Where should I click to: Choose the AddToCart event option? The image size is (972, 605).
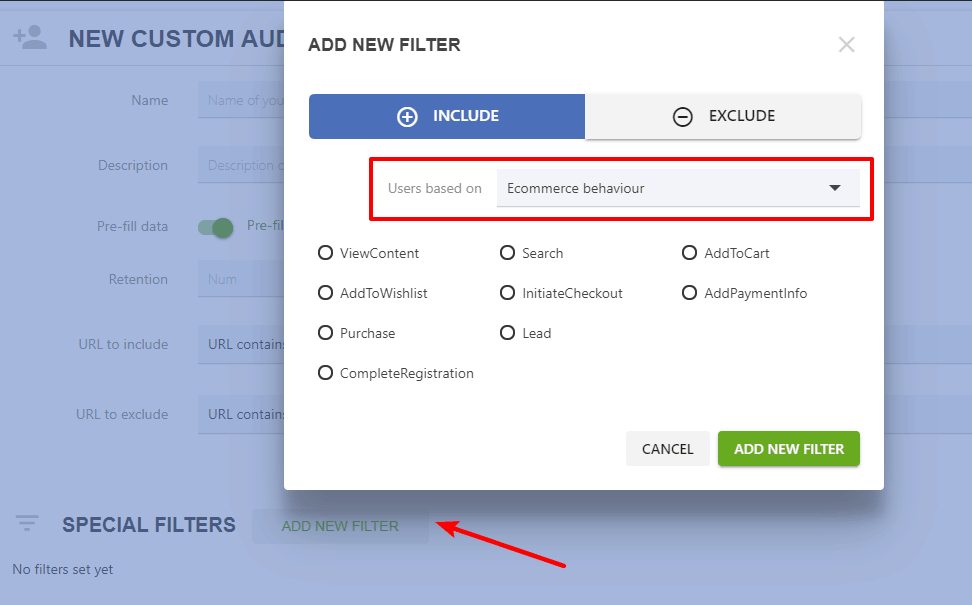coord(689,253)
